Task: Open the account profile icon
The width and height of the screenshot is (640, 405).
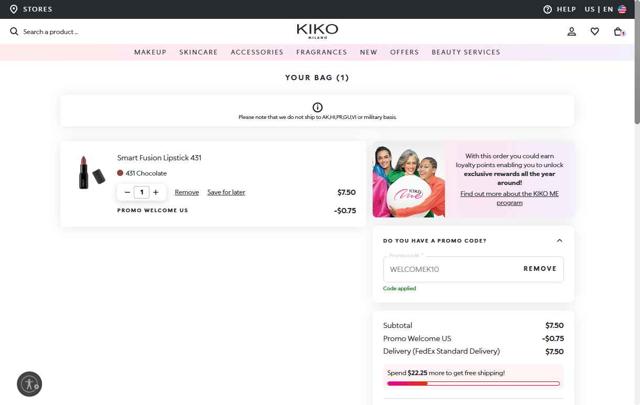Action: [x=571, y=31]
